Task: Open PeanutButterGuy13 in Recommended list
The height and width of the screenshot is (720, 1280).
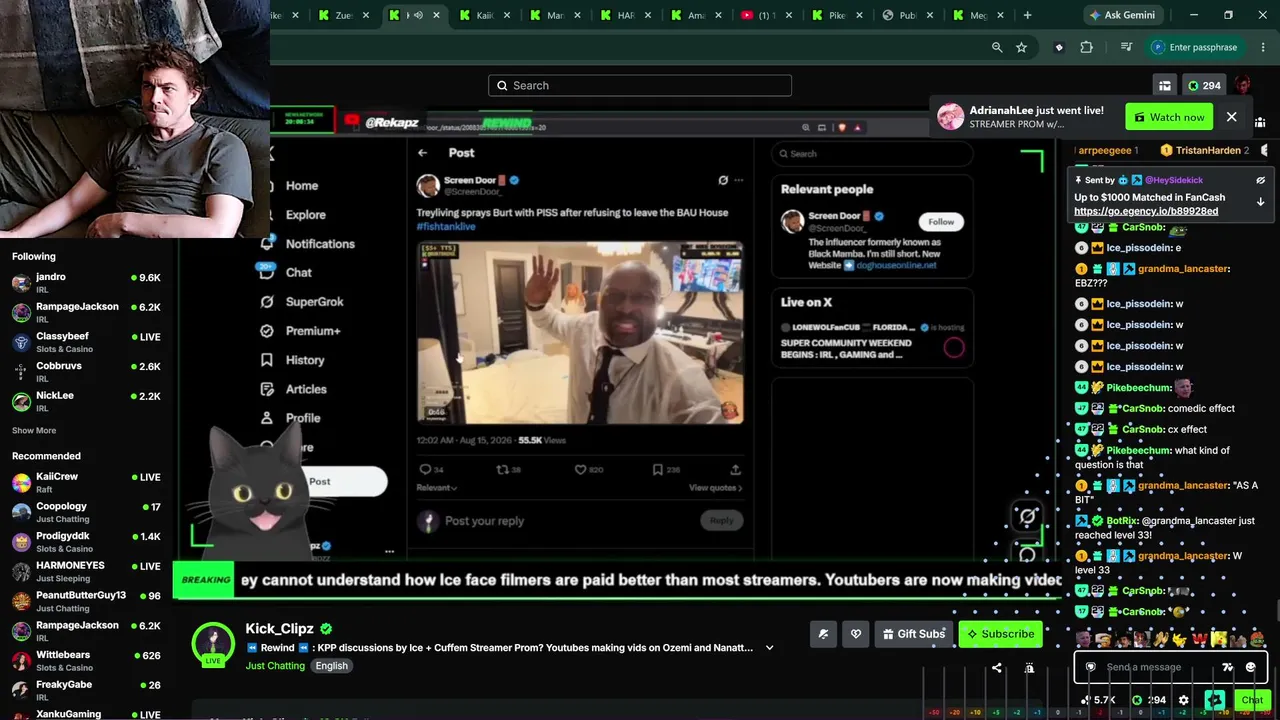Action: (88, 600)
